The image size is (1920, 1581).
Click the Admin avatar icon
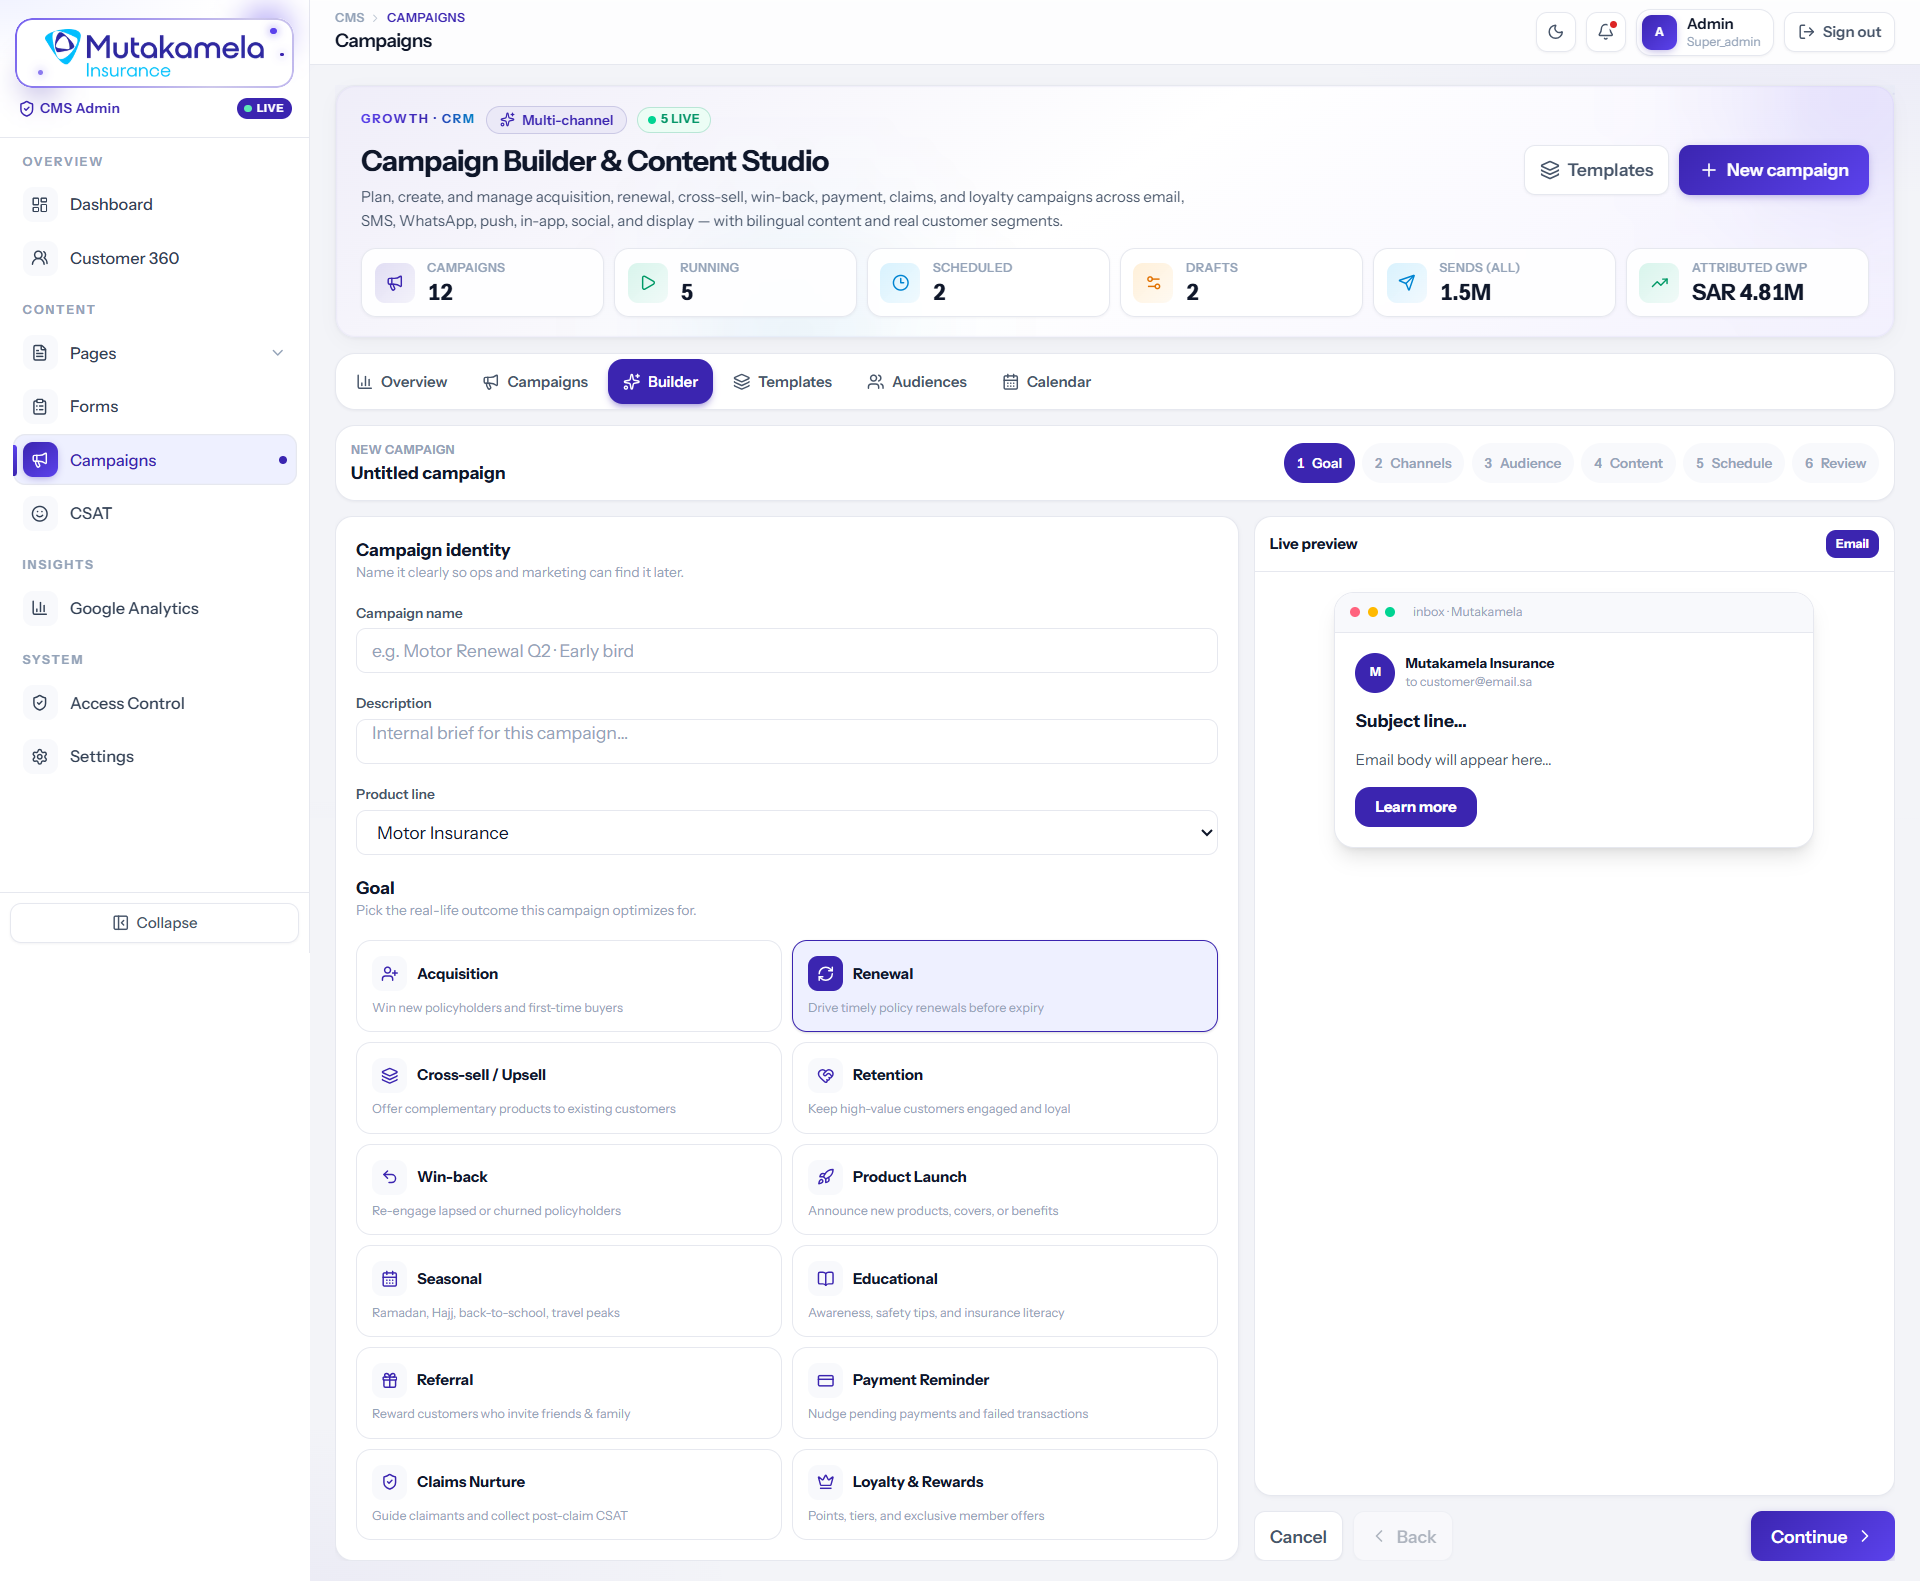(x=1659, y=32)
